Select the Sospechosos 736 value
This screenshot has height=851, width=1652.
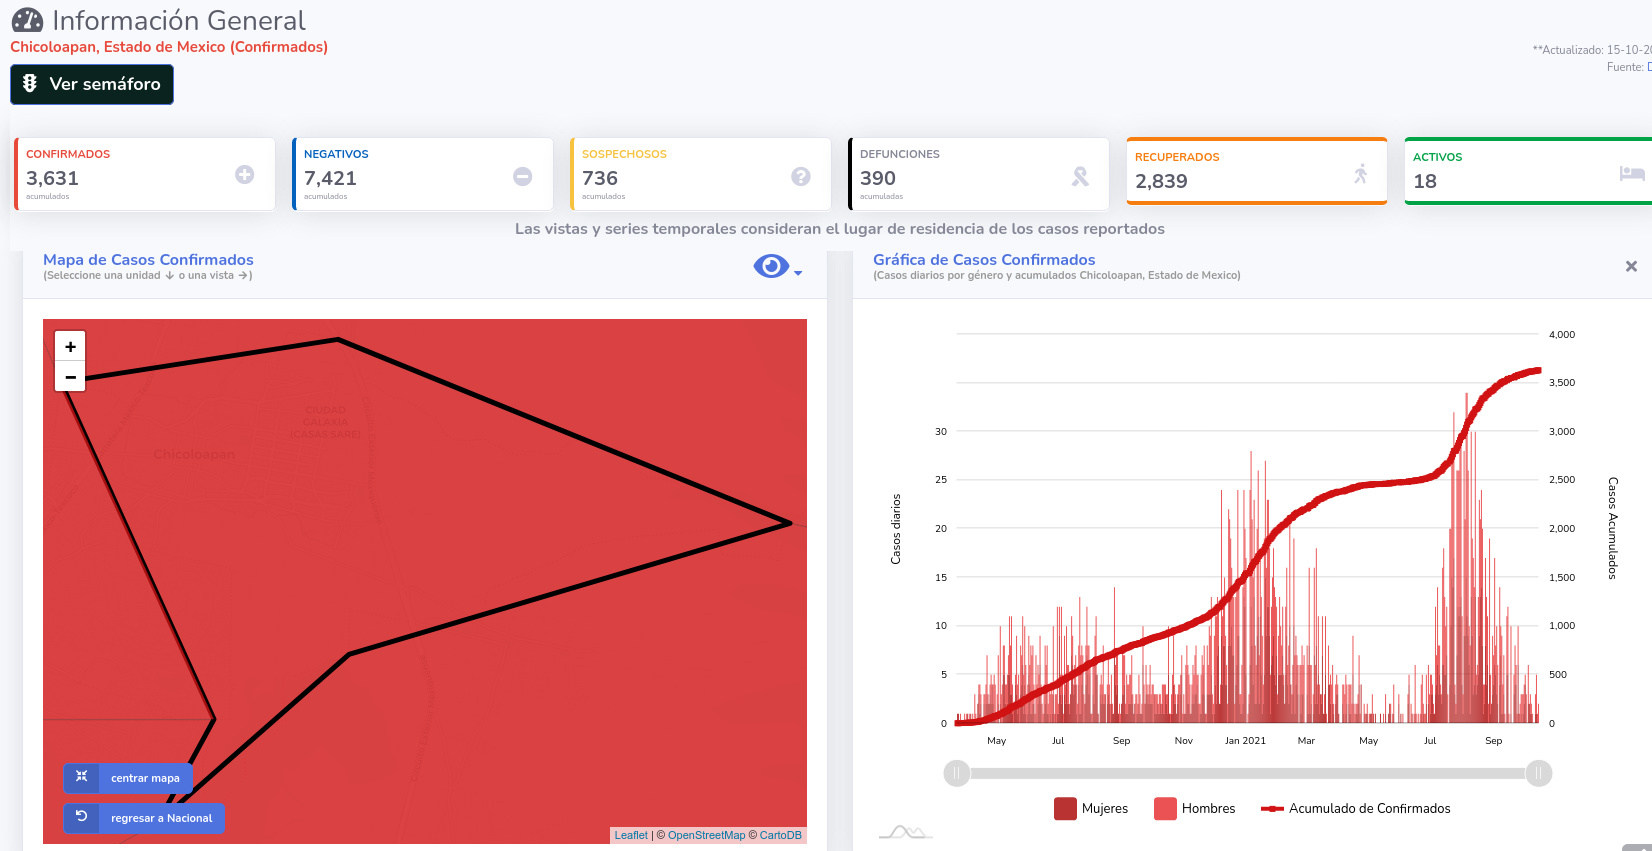(x=600, y=178)
